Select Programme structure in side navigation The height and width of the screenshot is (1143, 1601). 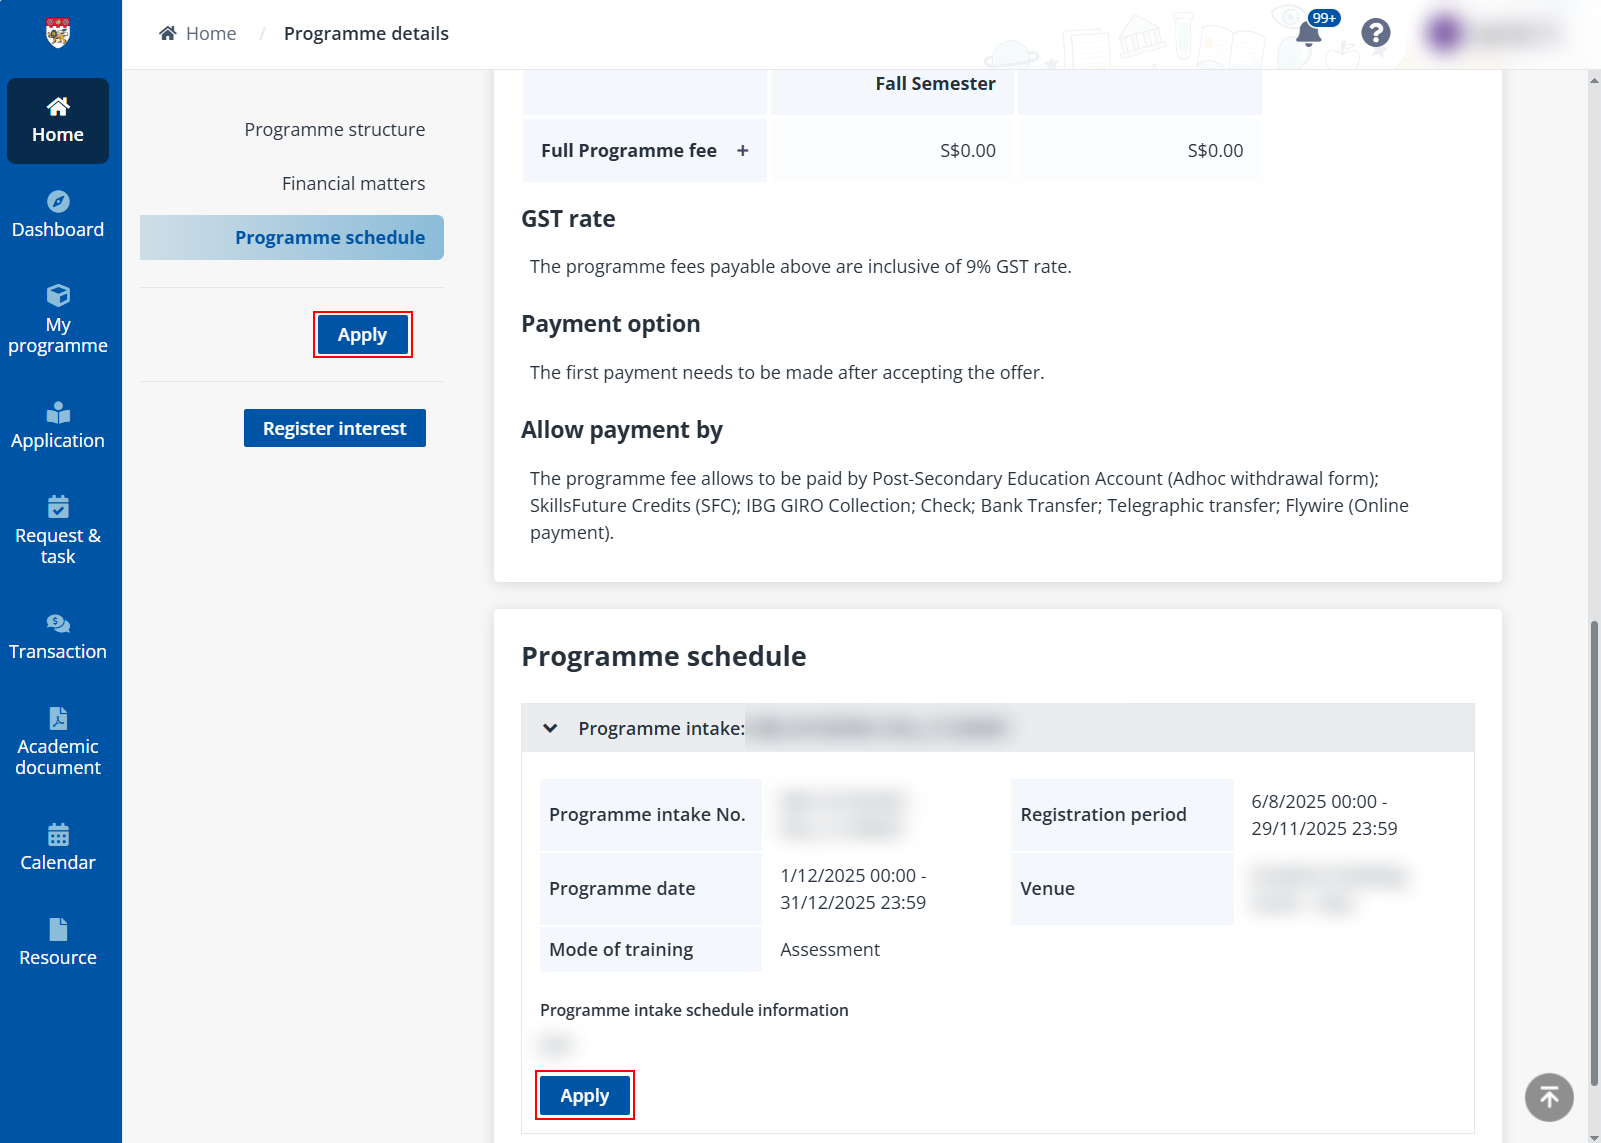click(x=334, y=130)
